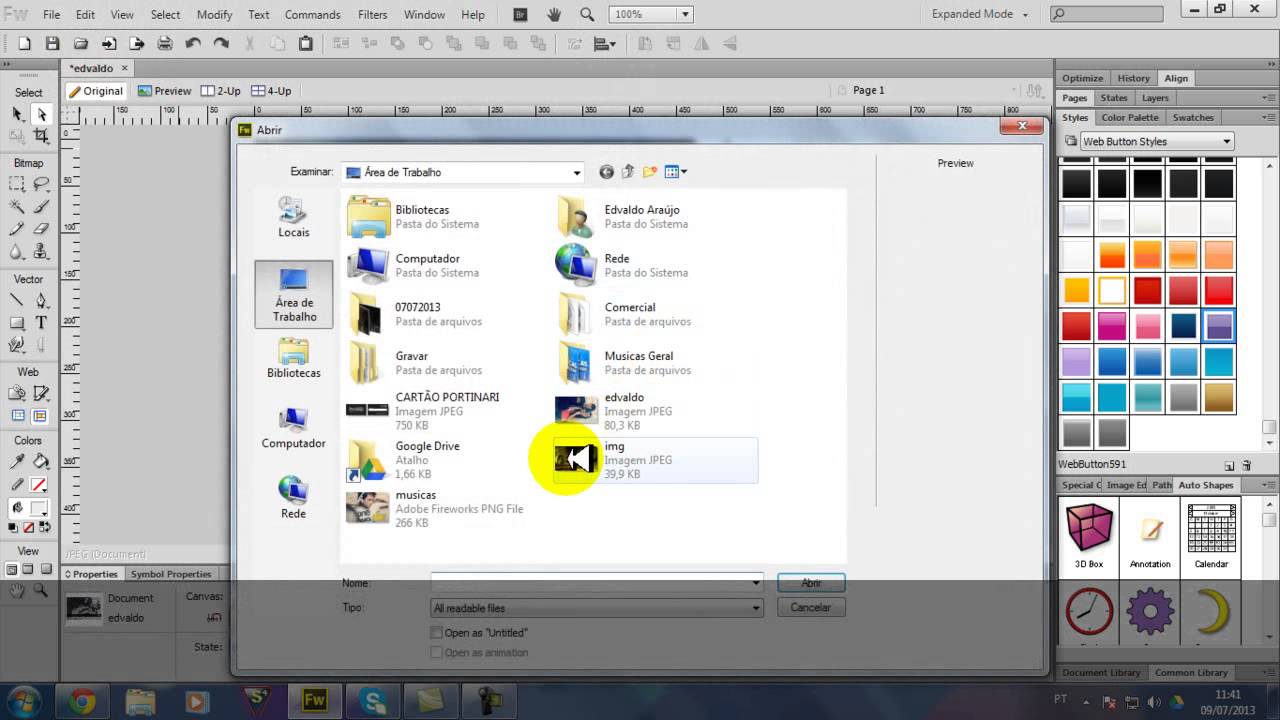1280x720 pixels.
Task: Pick the Rubber Stamp tool
Action: pos(41,252)
